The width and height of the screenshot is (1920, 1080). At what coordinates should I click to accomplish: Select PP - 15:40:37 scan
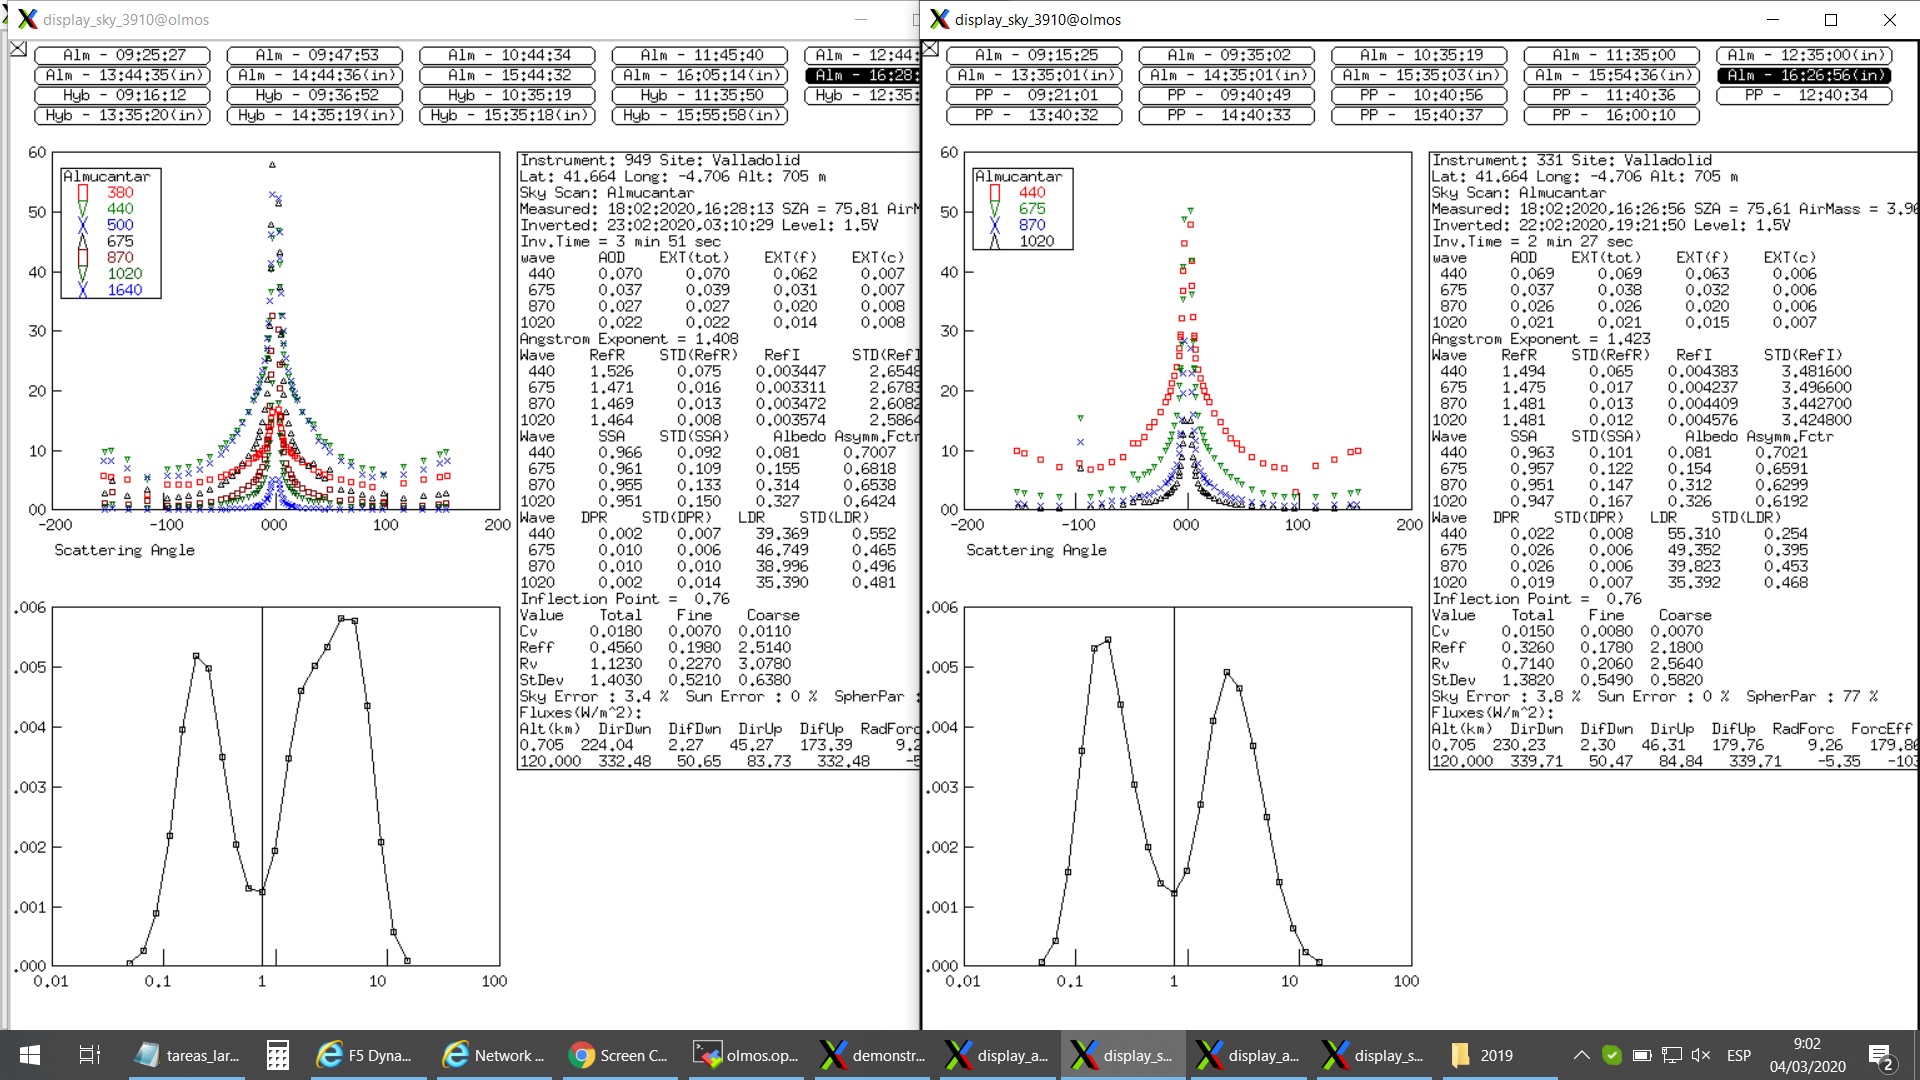[x=1420, y=115]
